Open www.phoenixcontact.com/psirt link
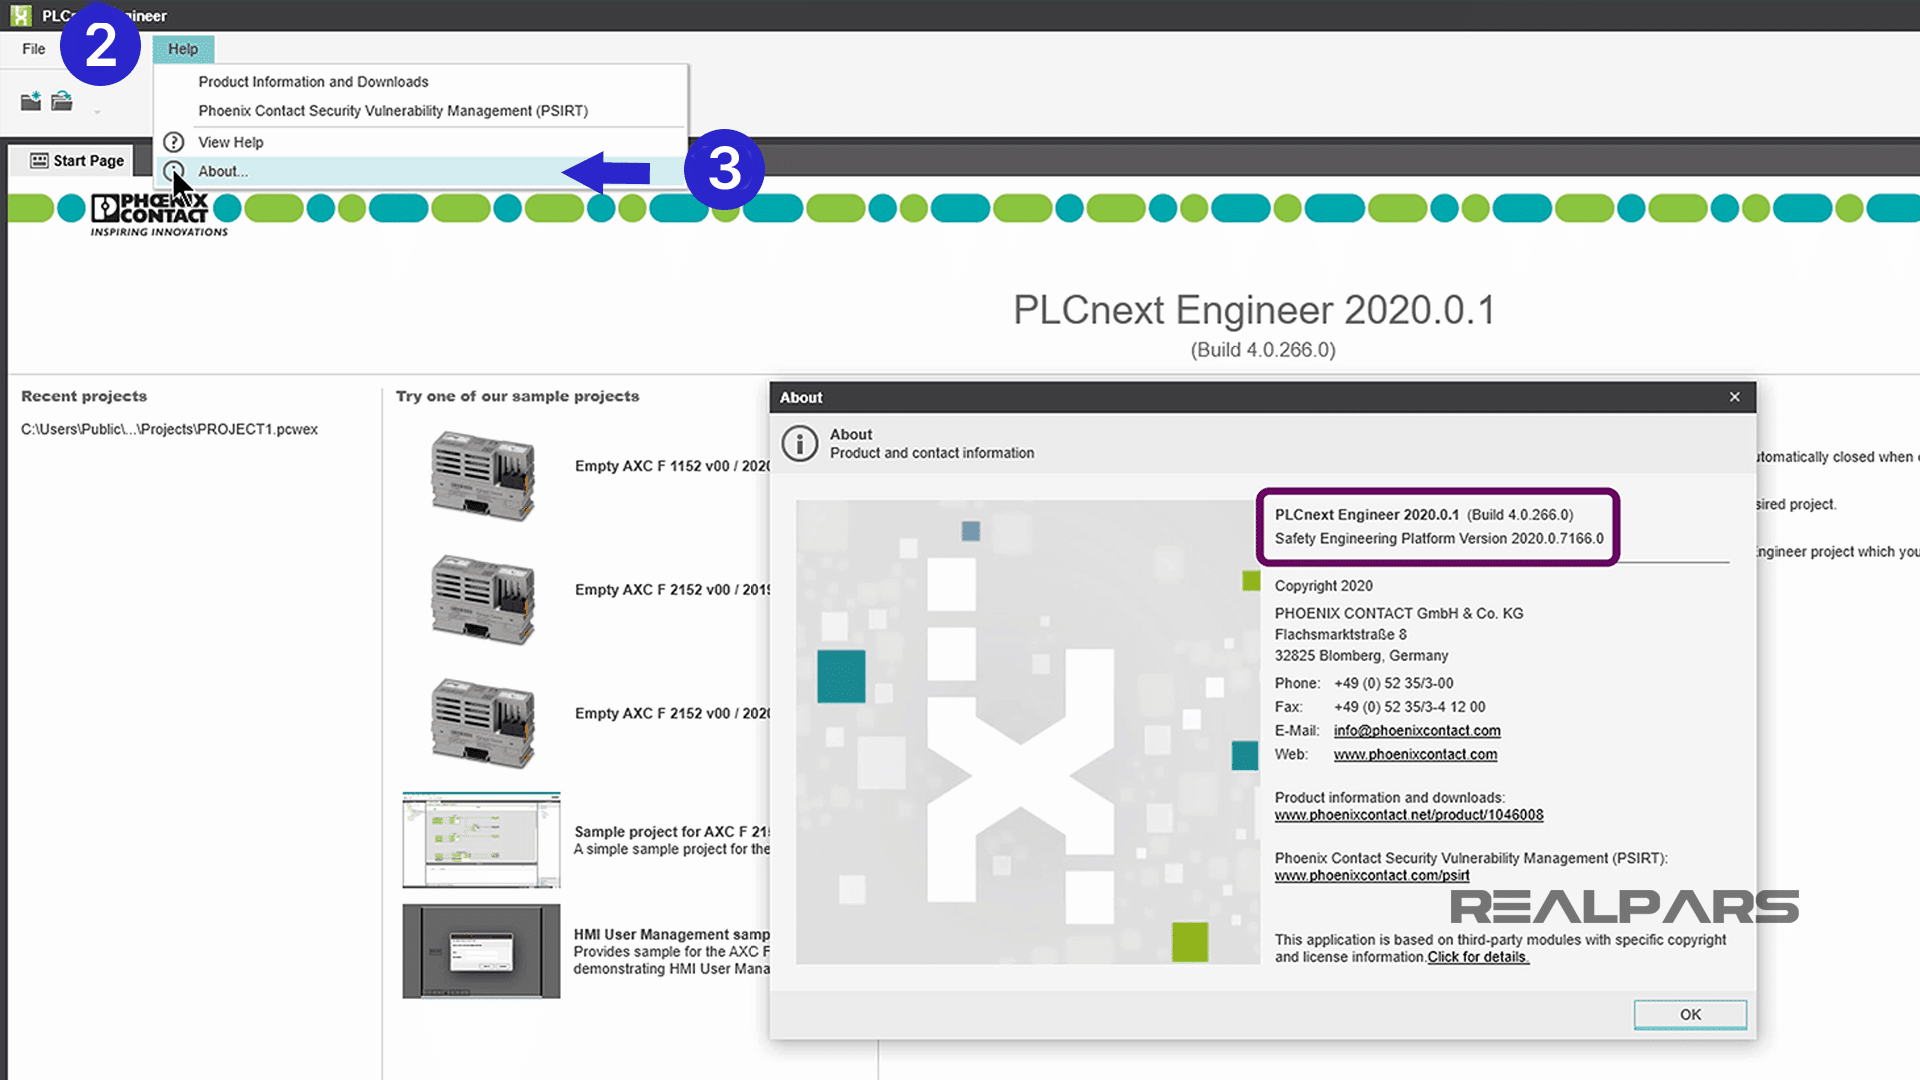Screen dimensions: 1920x1080 [x=1372, y=876]
